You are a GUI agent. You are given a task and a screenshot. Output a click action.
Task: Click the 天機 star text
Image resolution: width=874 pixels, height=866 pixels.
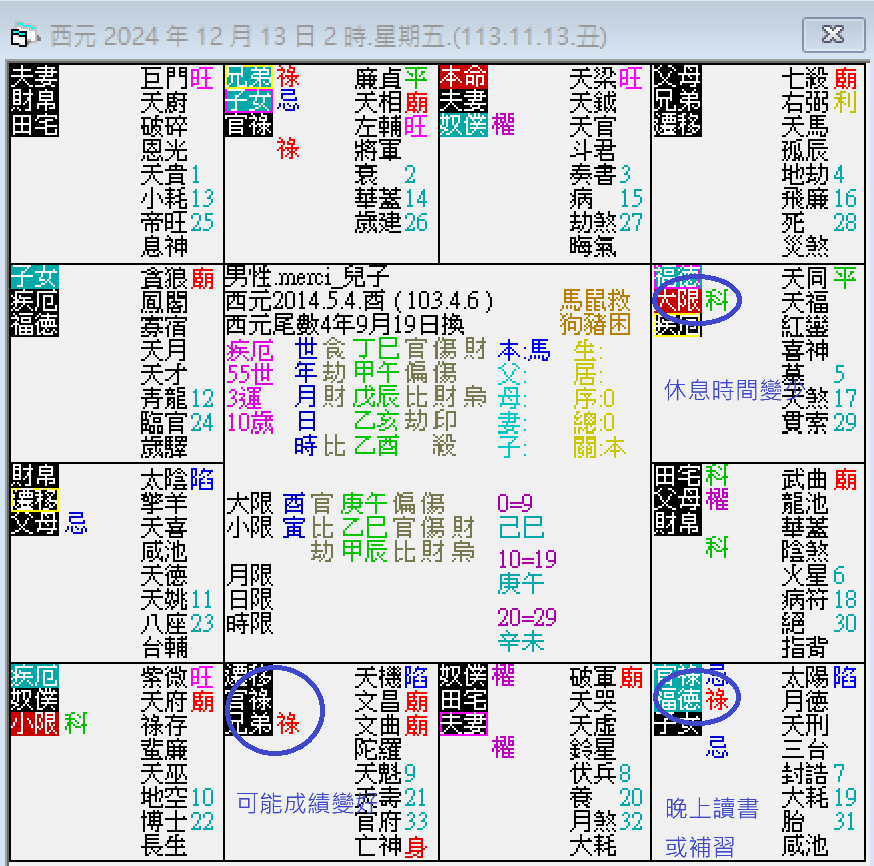[x=378, y=678]
